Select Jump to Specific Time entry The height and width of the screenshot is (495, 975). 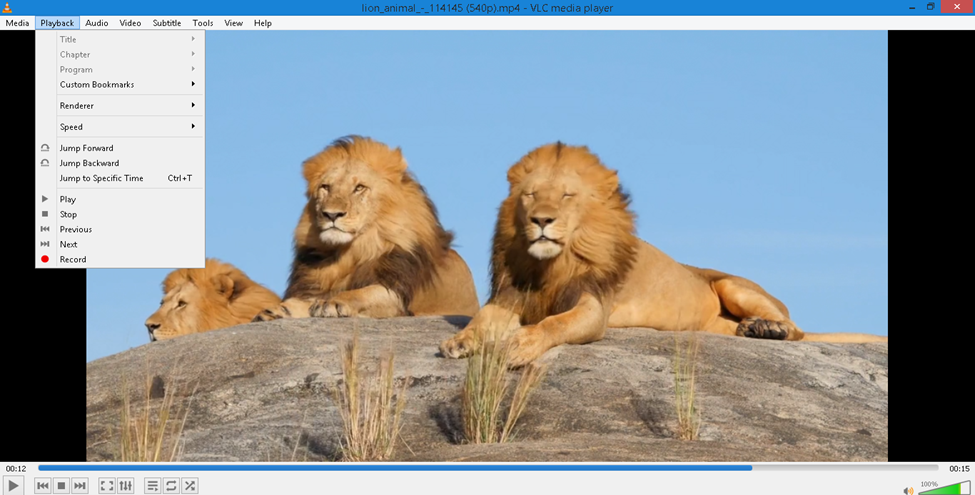coord(120,178)
